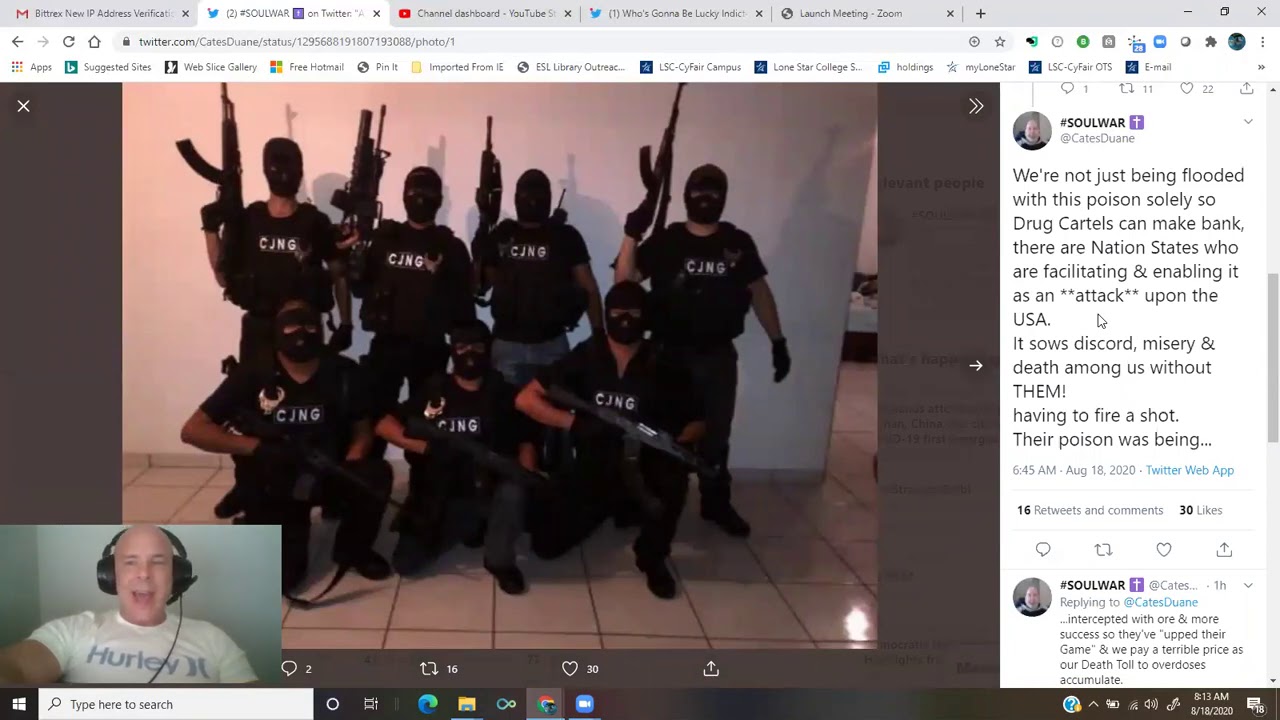
Task: Go back in browser history
Action: (x=18, y=42)
